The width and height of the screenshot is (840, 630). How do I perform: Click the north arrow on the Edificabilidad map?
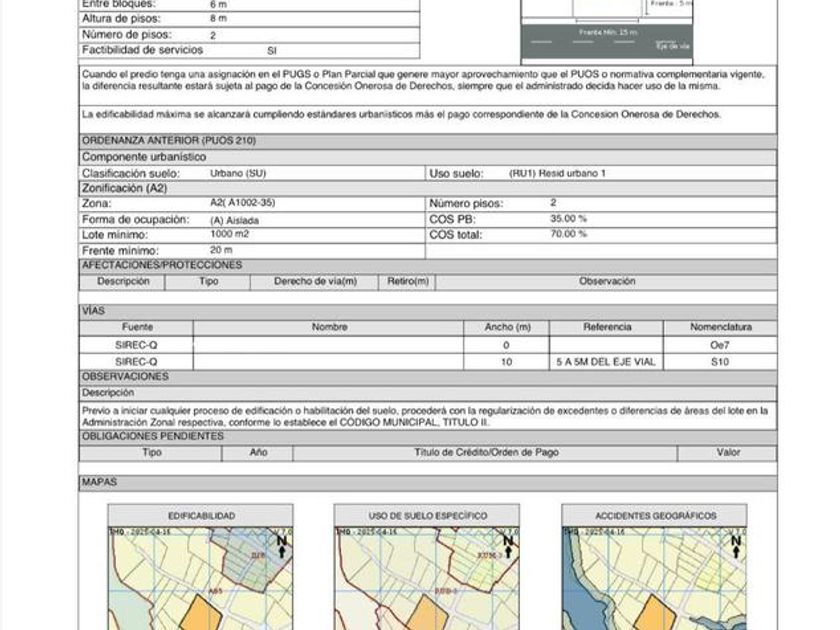tap(282, 546)
